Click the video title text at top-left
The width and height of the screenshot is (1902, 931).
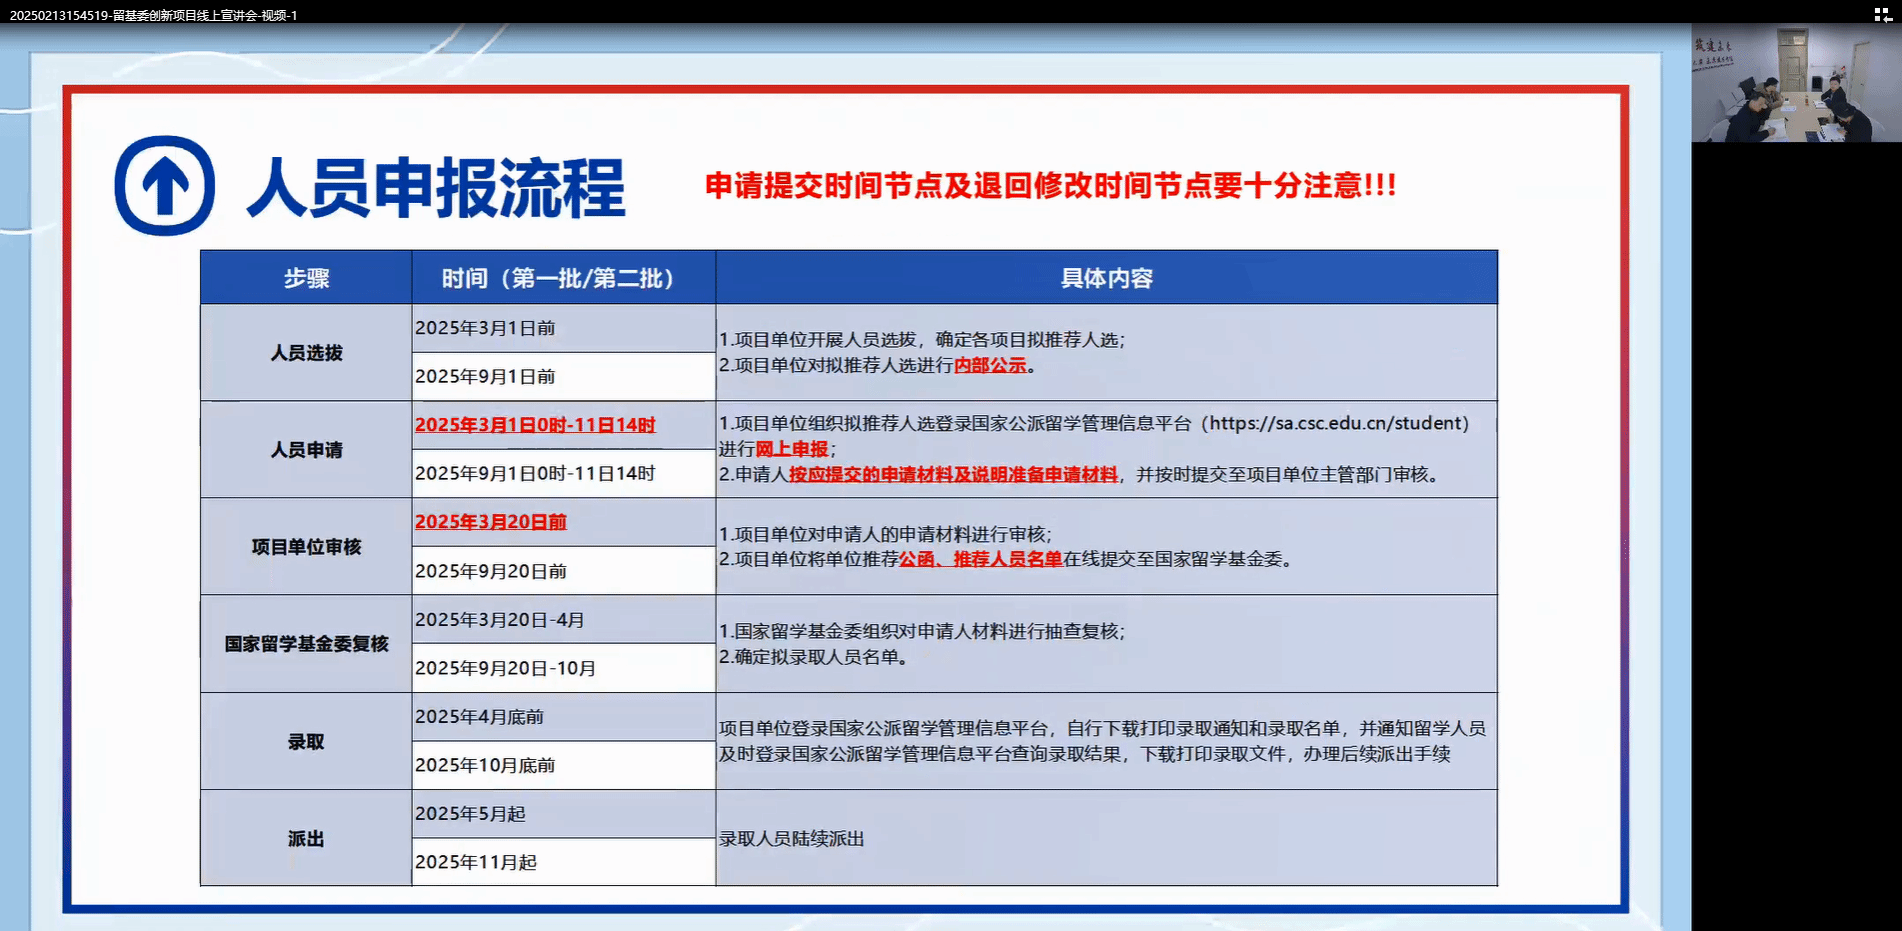[154, 15]
